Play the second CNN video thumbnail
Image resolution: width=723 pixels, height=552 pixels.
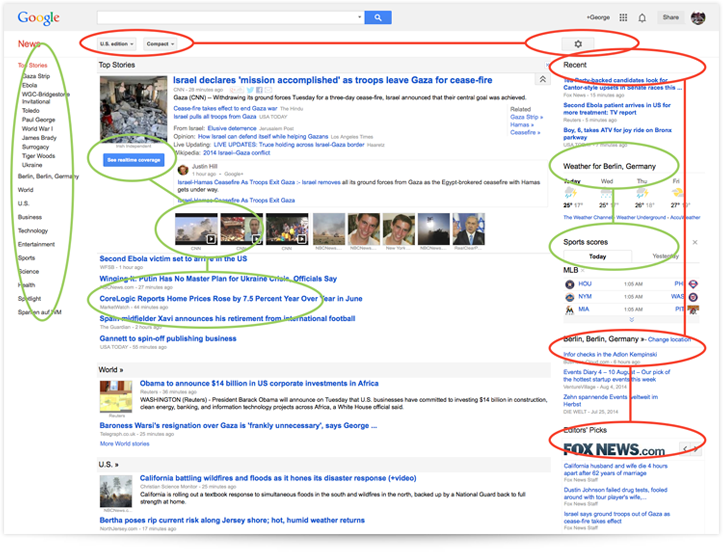click(242, 229)
